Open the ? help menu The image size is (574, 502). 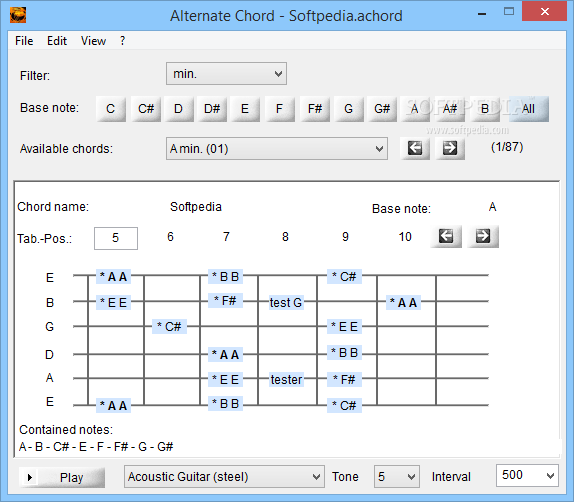coord(123,41)
